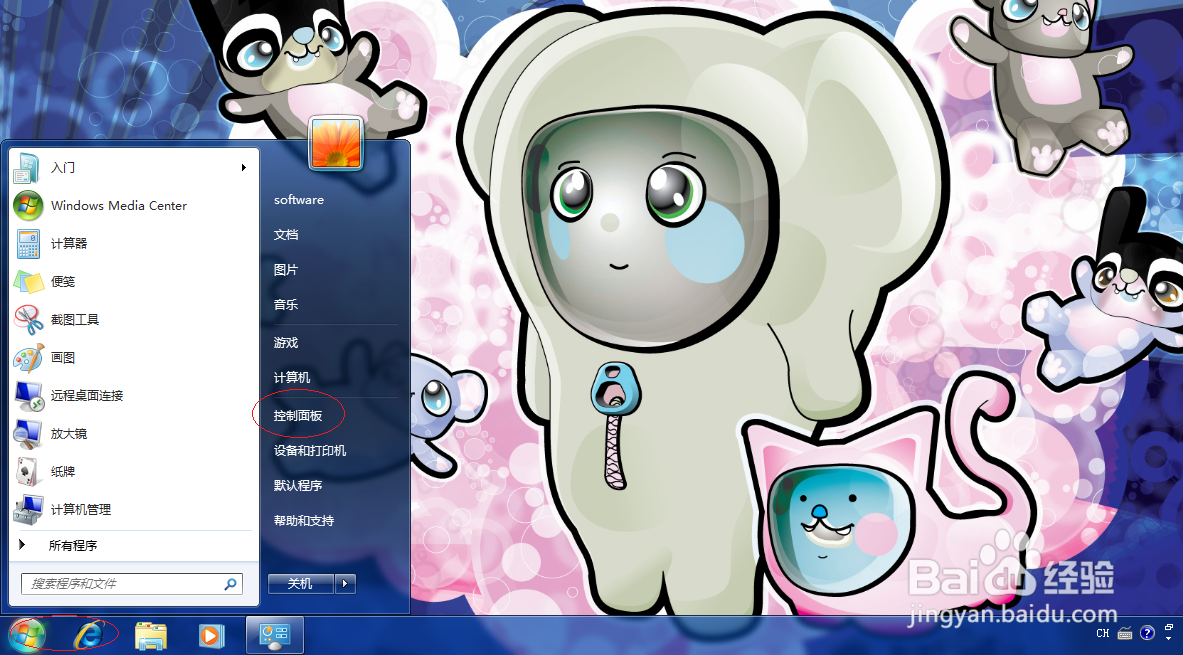This screenshot has height=655, width=1183.
Task: Launch 截图工具 (Snipping Tool)
Action: pos(133,319)
